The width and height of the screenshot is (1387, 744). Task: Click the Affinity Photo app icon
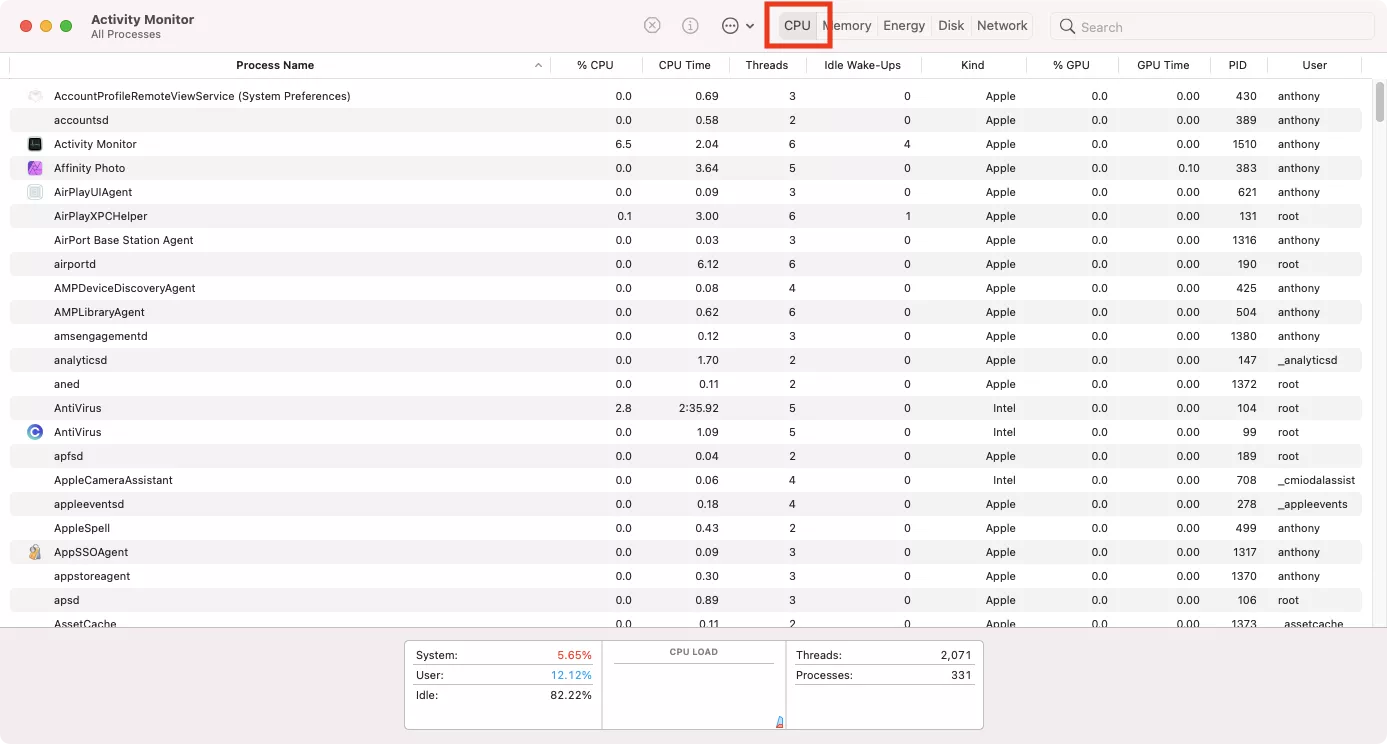[x=33, y=168]
